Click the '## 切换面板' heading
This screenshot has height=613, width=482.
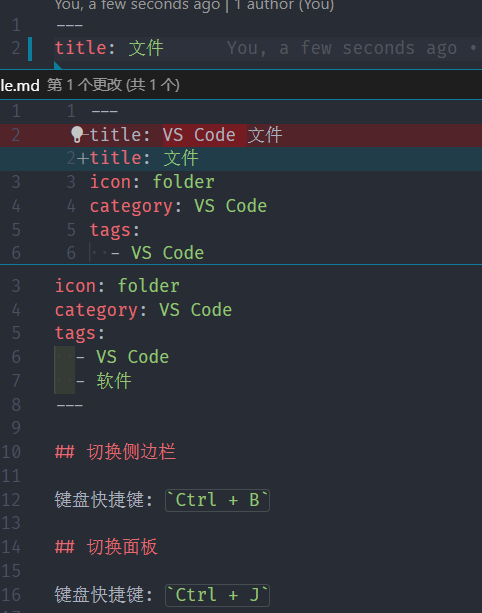click(x=106, y=547)
